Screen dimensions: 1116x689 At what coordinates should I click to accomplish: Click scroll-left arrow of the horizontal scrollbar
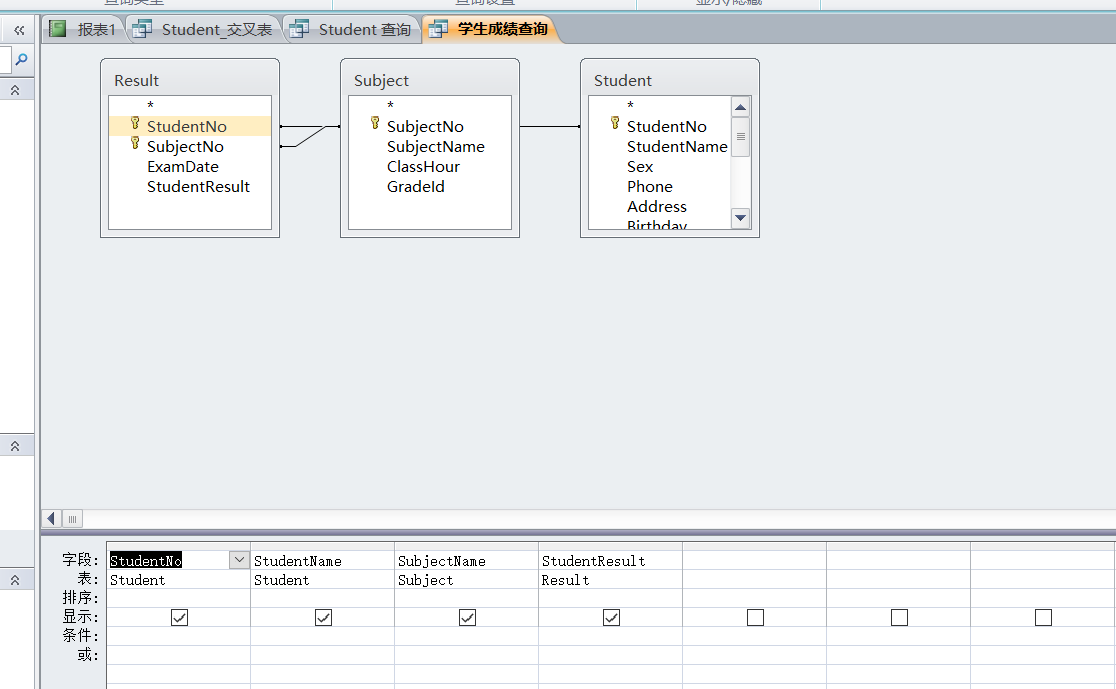click(x=52, y=518)
